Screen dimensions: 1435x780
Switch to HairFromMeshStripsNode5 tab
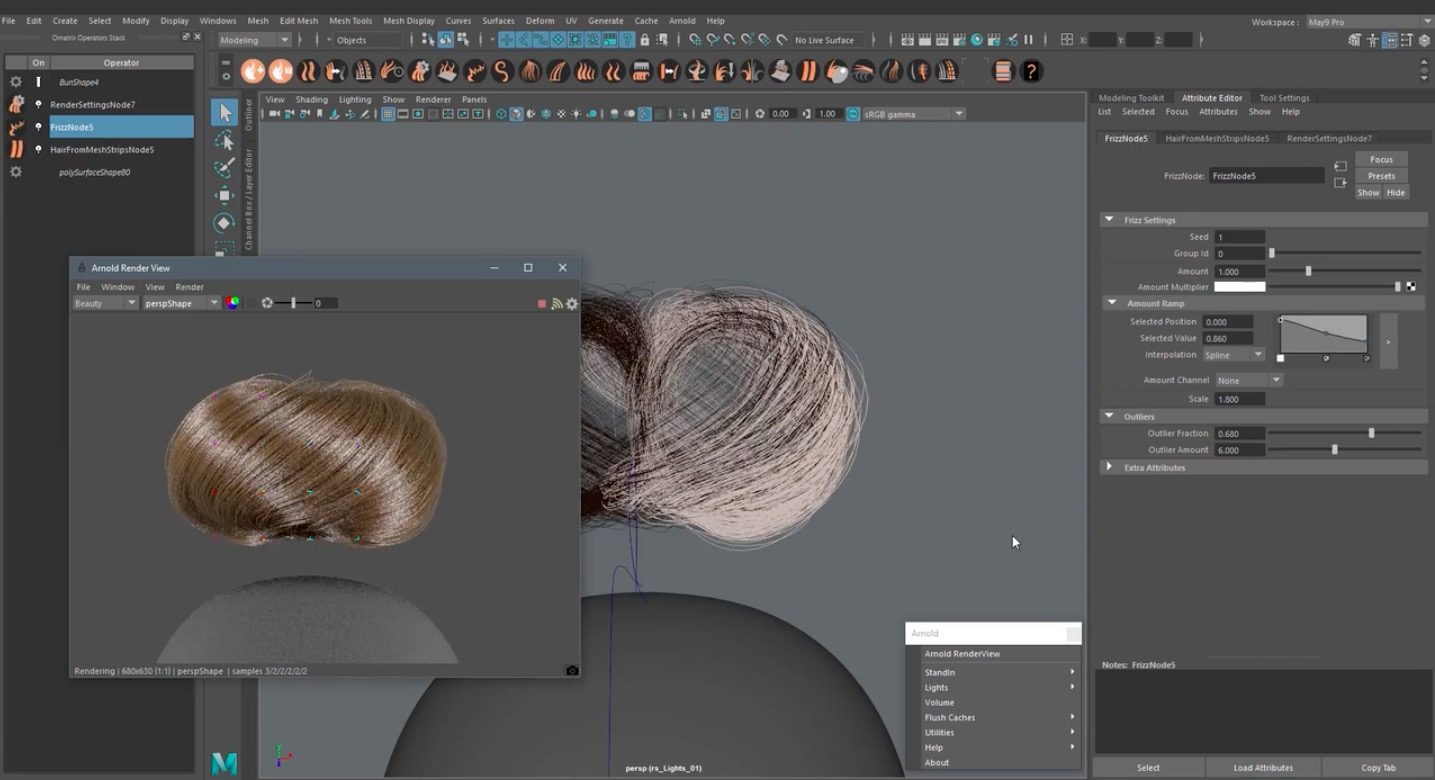click(1217, 138)
